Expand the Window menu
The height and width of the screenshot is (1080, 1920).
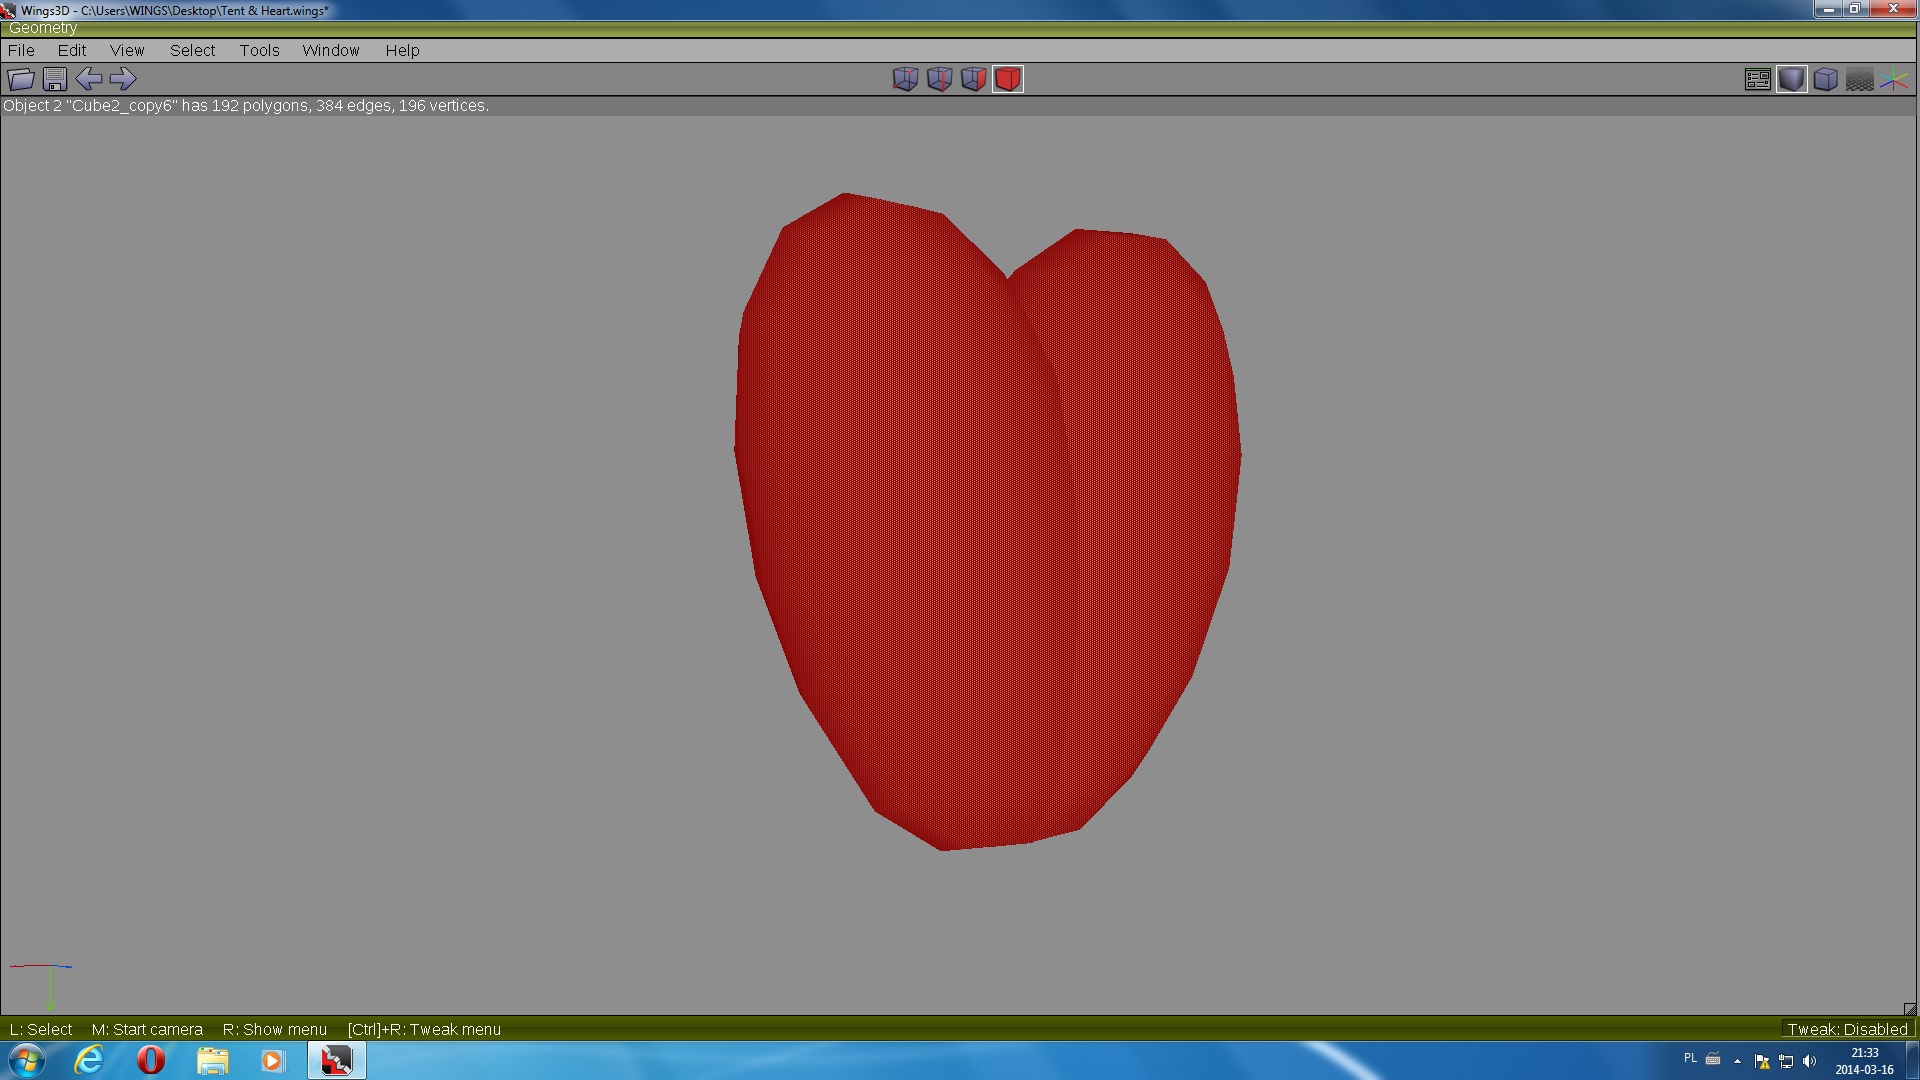pos(330,50)
